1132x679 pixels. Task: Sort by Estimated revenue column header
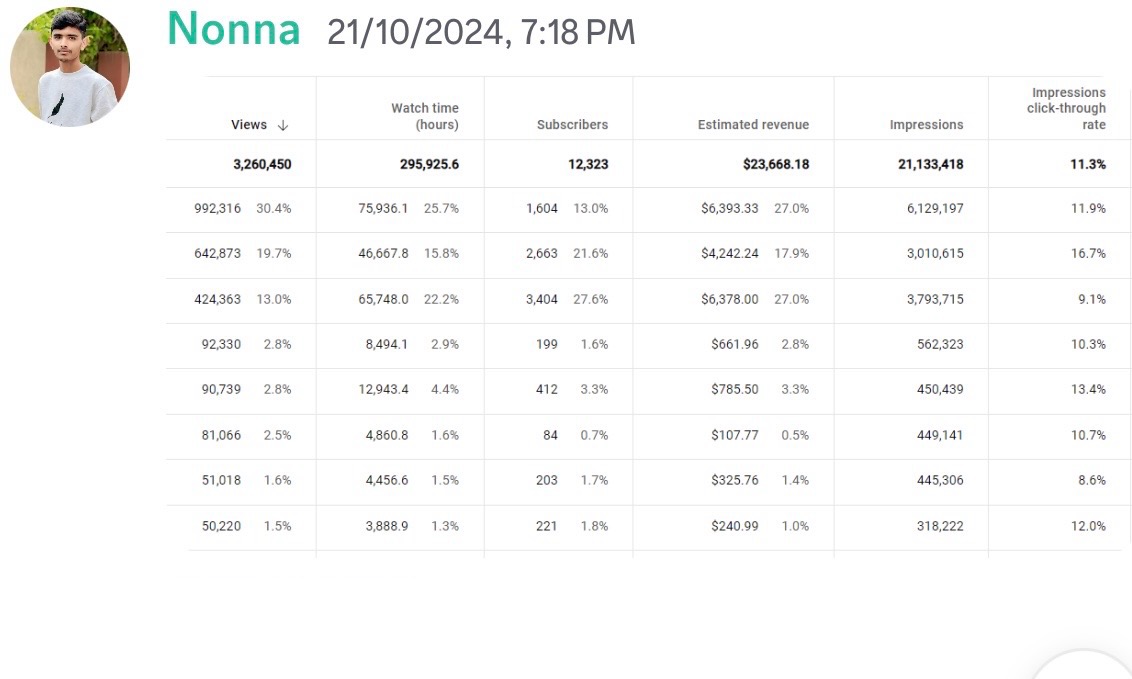pos(753,125)
